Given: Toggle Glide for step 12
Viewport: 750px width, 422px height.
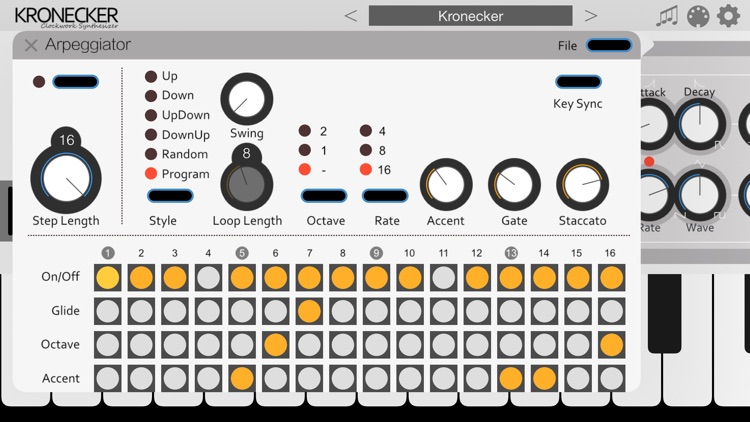Looking at the screenshot, I should pos(477,311).
